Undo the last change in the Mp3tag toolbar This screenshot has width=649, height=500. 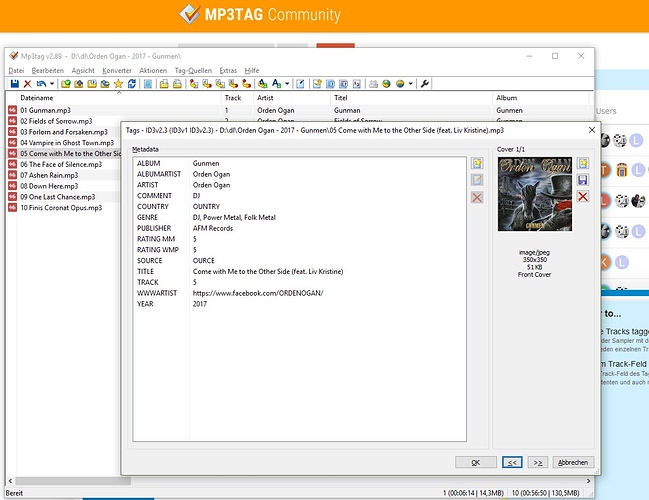point(41,84)
